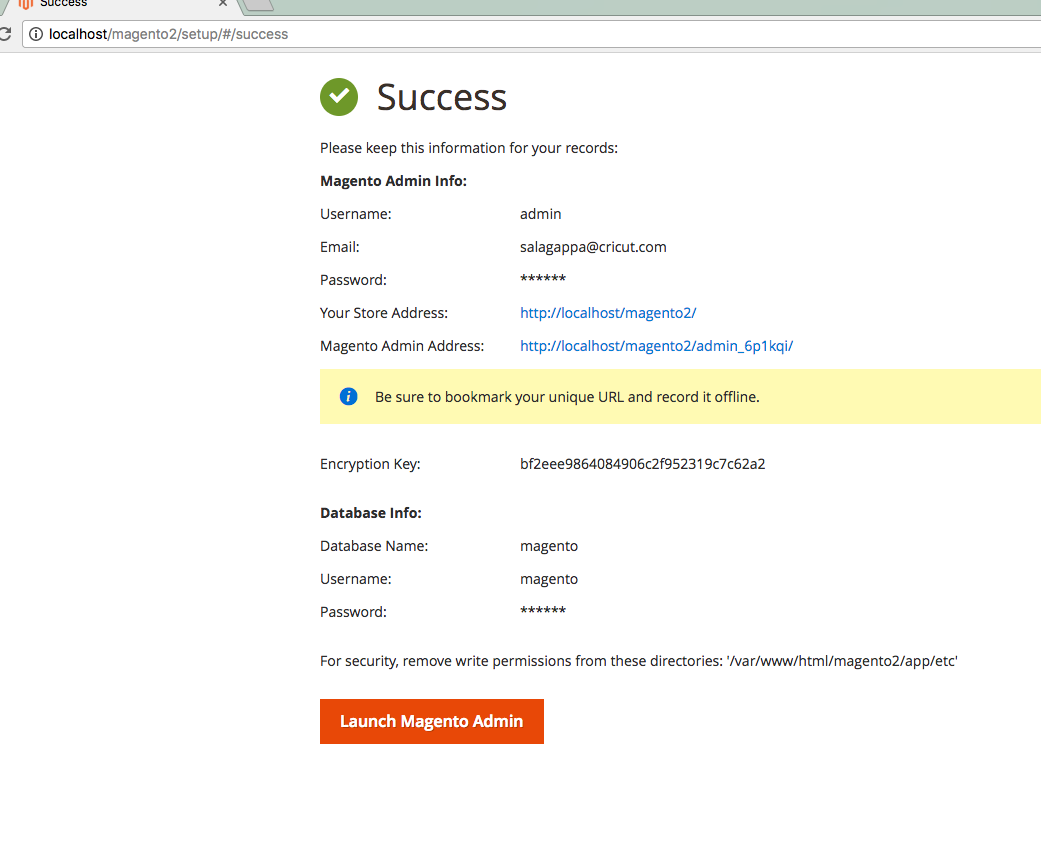Open a new tab next to Success
This screenshot has width=1041, height=852.
[x=259, y=5]
